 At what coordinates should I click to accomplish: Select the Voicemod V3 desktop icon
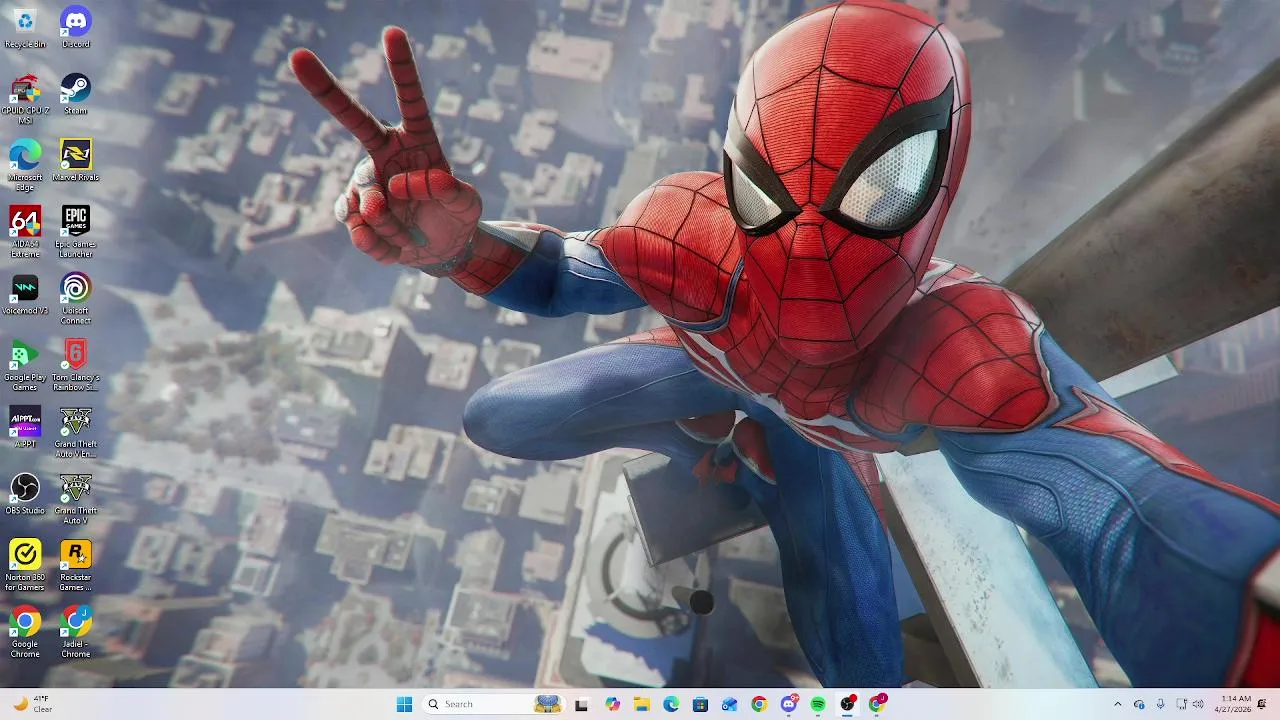(x=25, y=295)
